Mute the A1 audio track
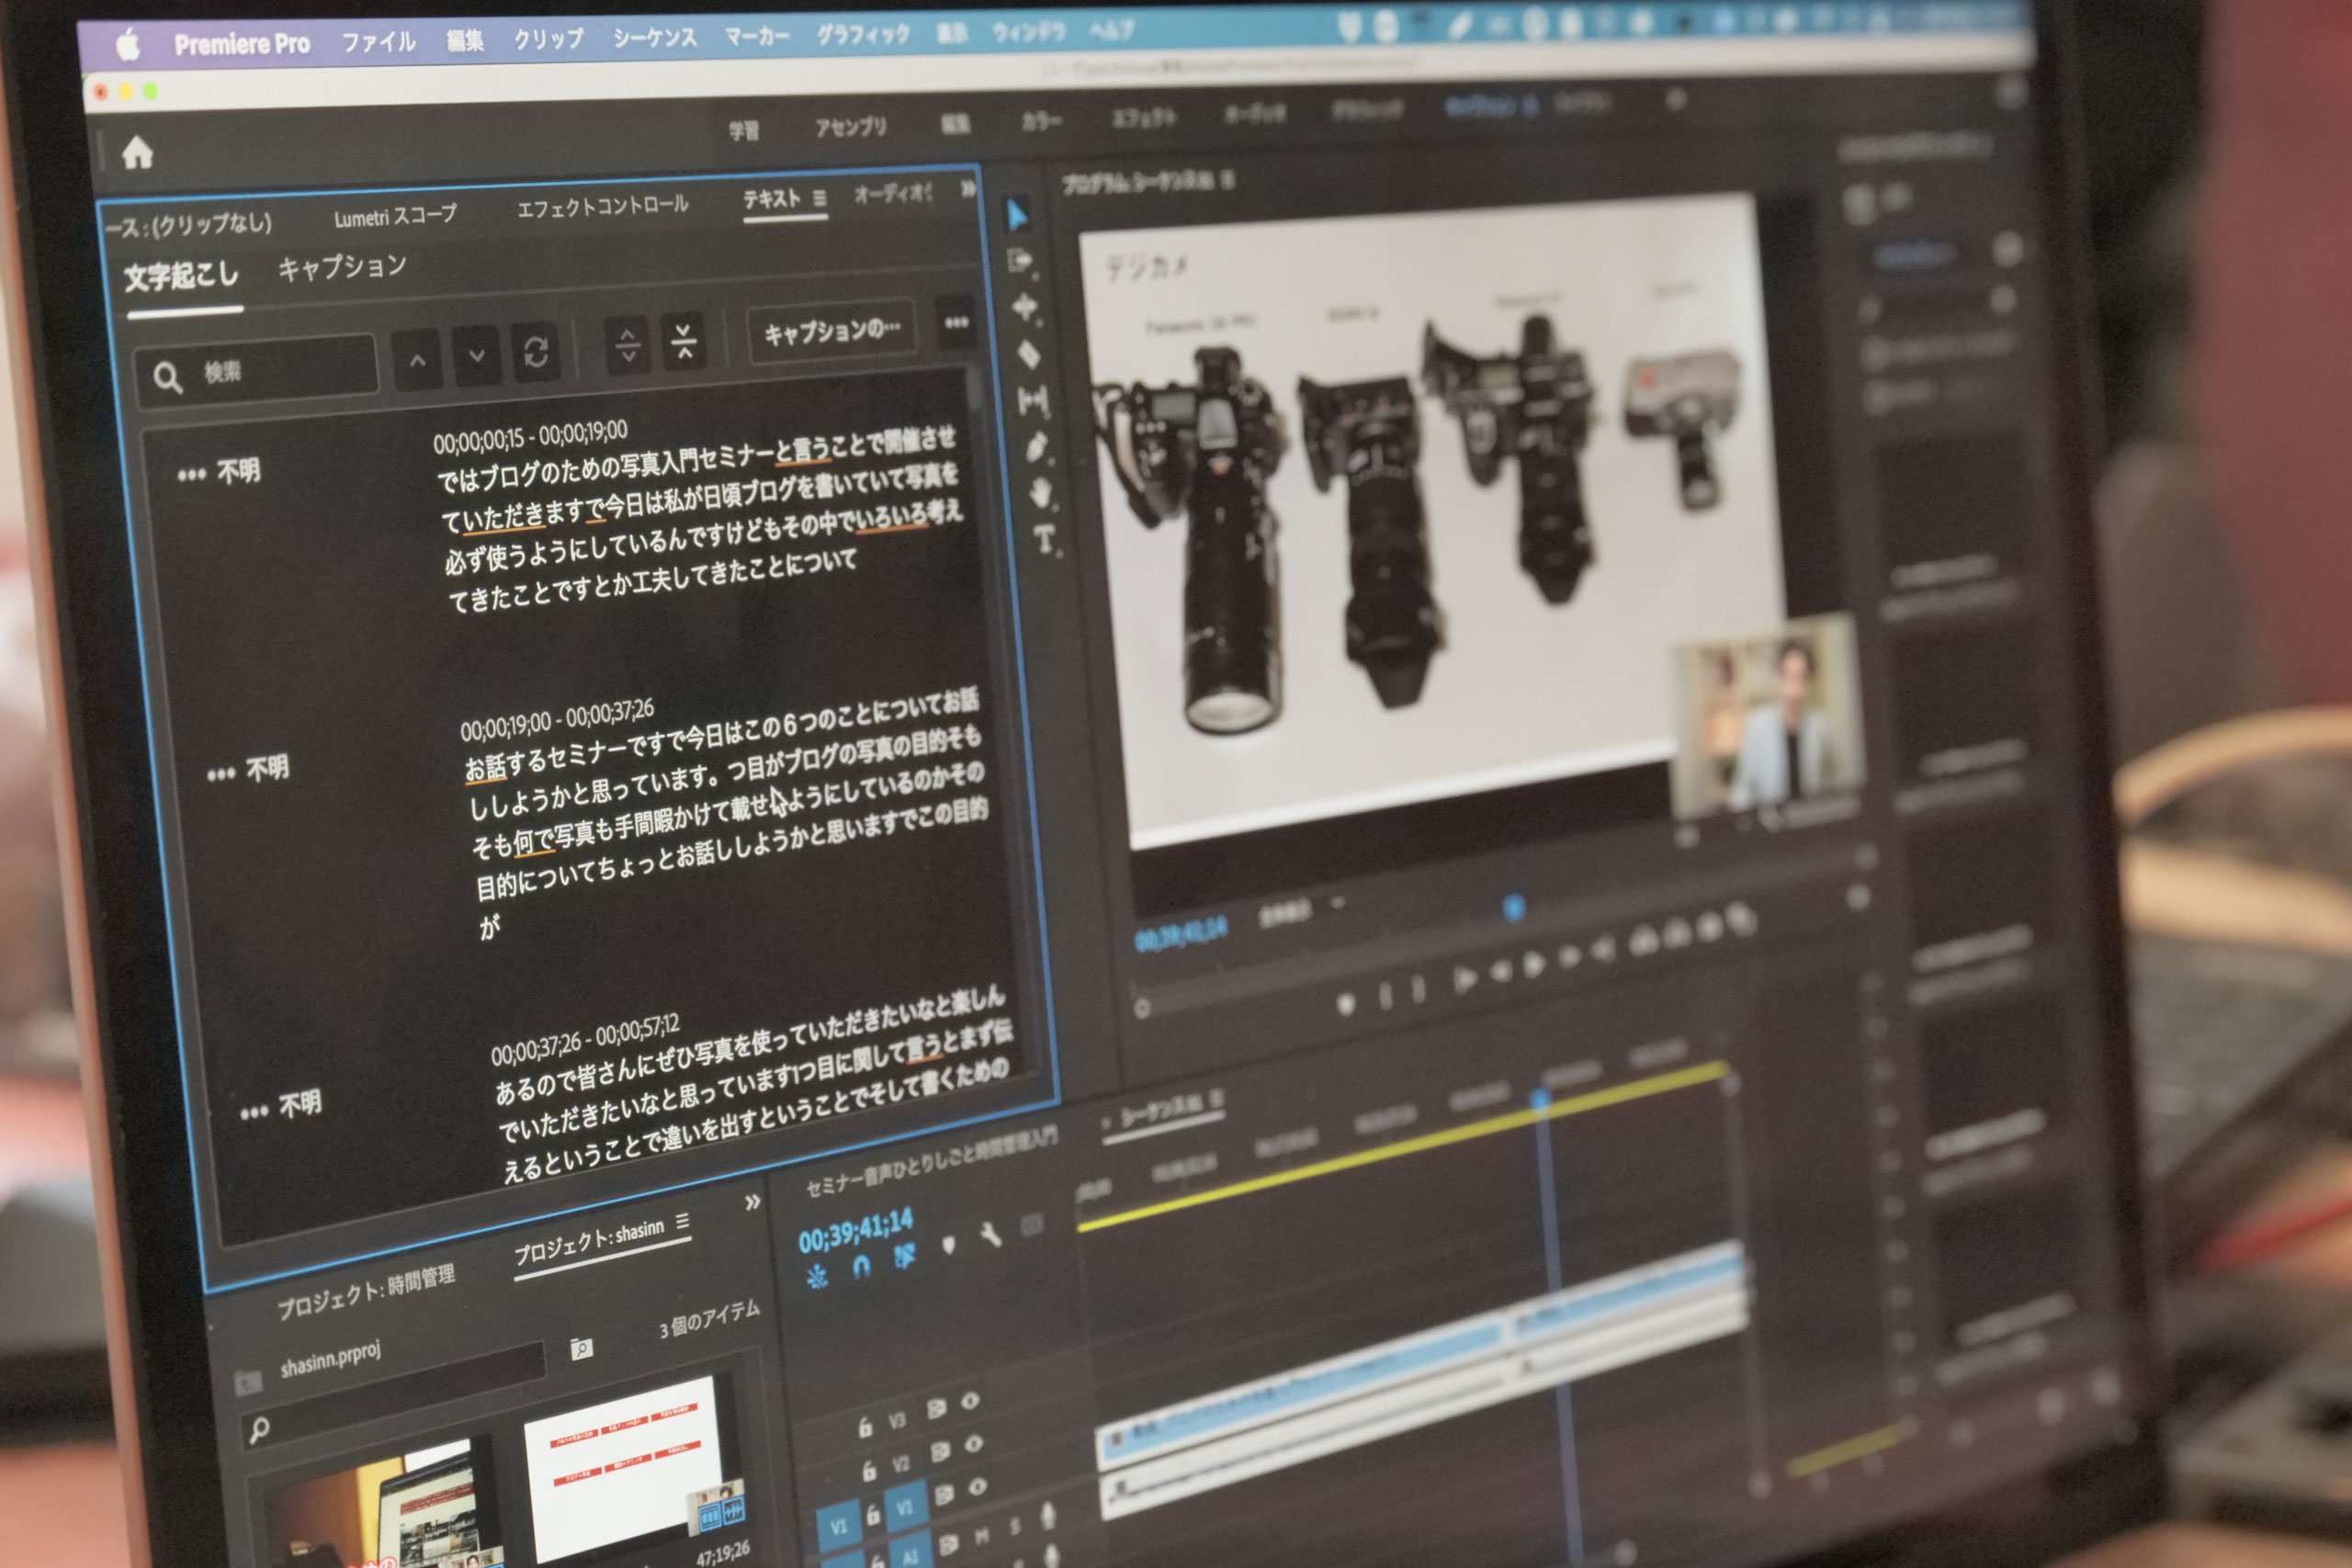Screen dimensions: 2352x1568 982,1534
